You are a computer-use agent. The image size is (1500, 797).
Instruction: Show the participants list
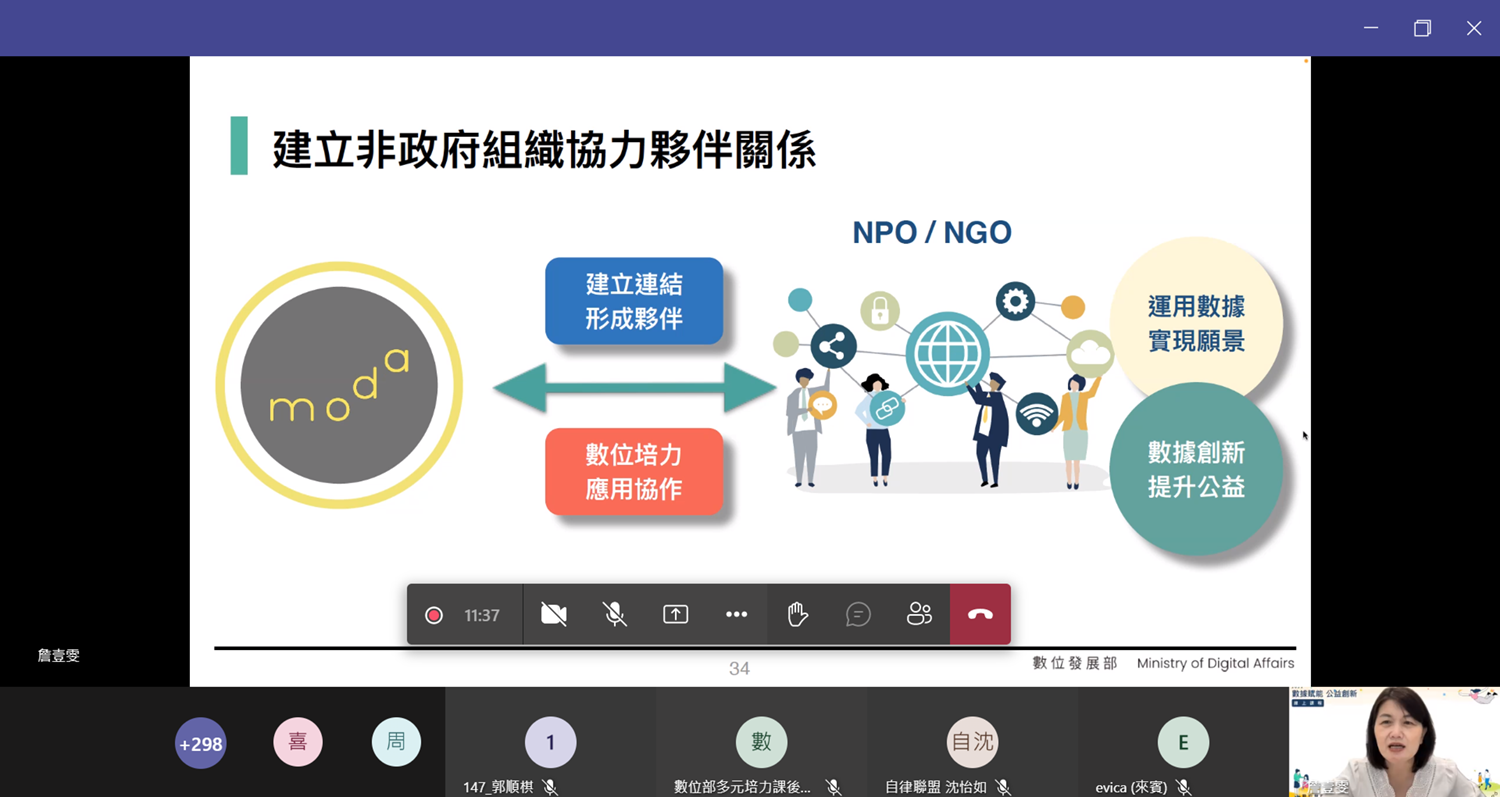coord(919,615)
